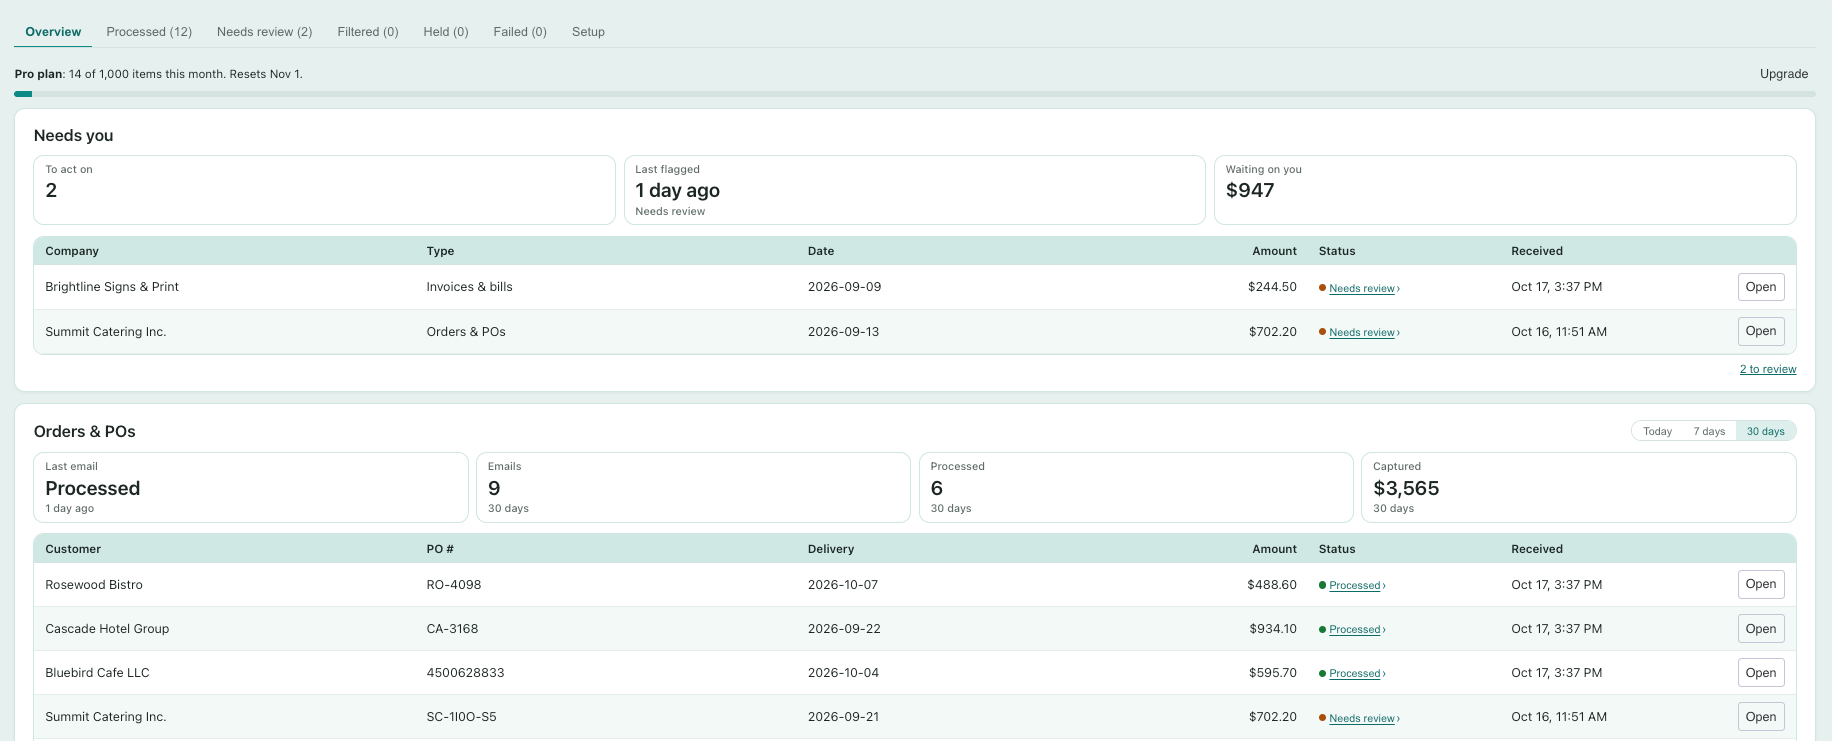Viewport: 1832px width, 741px height.
Task: Select the 30 days range toggle
Action: coord(1766,431)
